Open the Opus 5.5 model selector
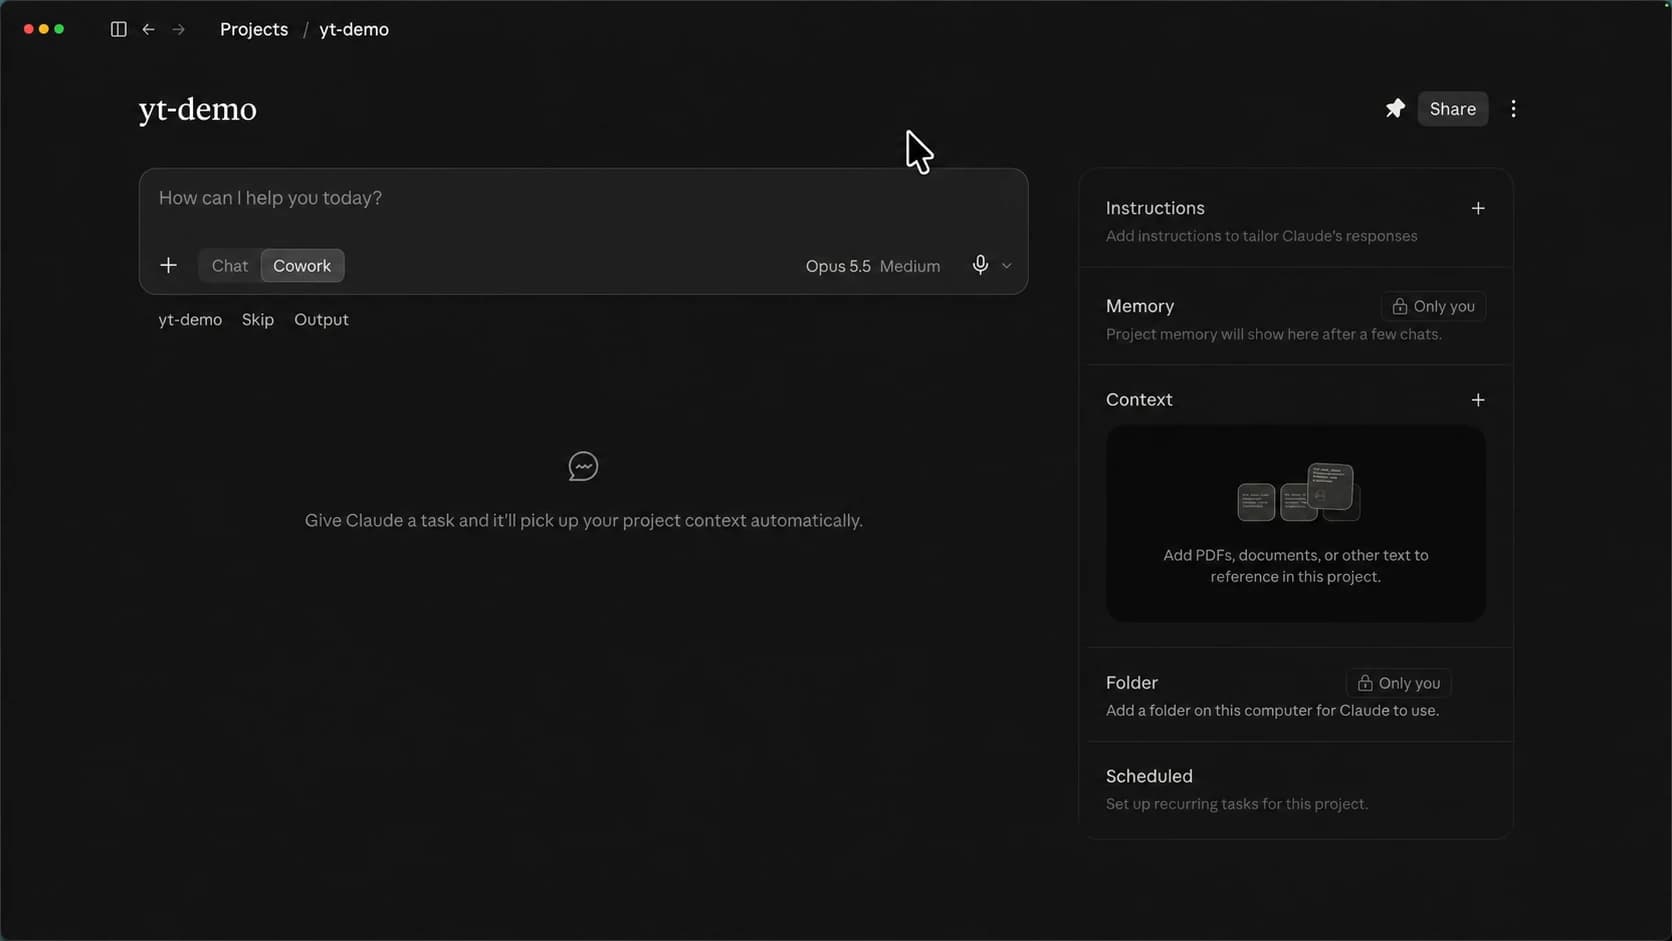Image resolution: width=1672 pixels, height=941 pixels. (x=838, y=266)
